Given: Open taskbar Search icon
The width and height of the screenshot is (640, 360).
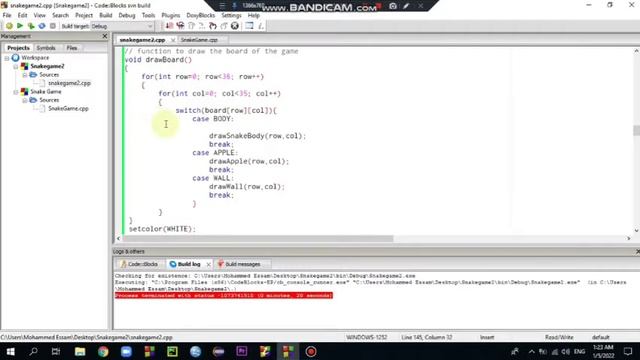Looking at the screenshot, I should pos(33,351).
